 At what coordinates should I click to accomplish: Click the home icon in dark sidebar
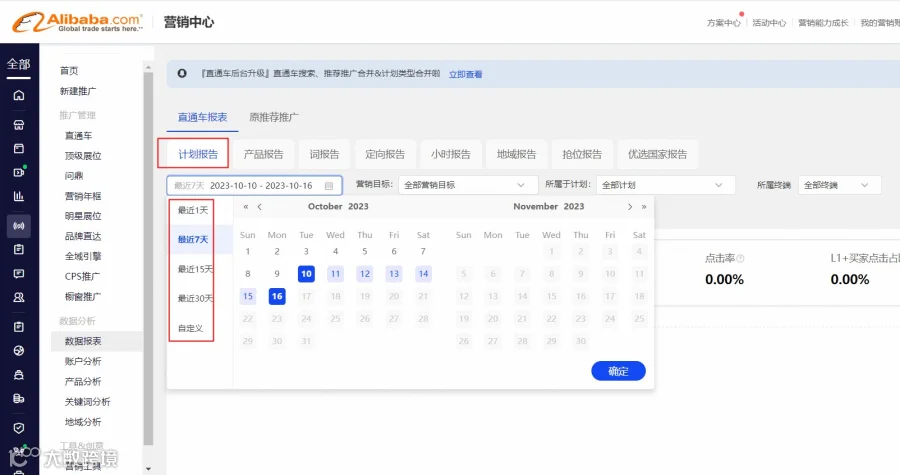click(x=19, y=95)
